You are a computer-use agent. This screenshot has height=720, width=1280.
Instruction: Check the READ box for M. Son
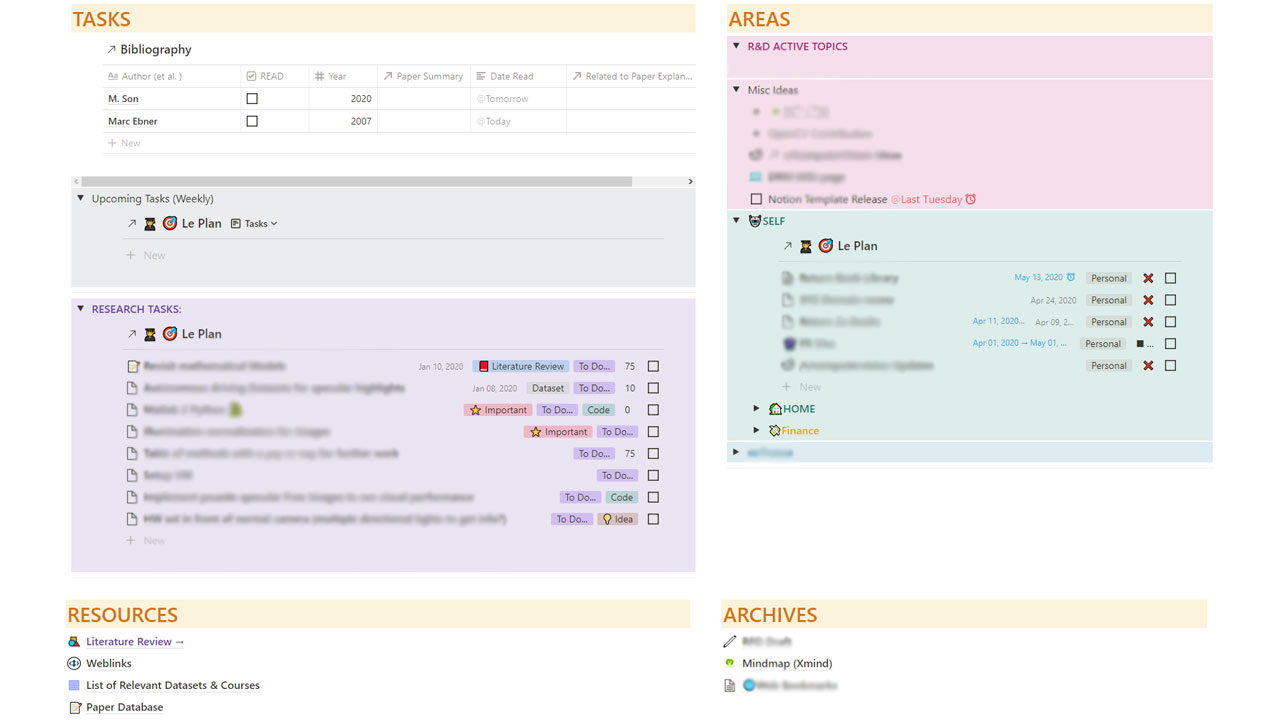[x=252, y=99]
